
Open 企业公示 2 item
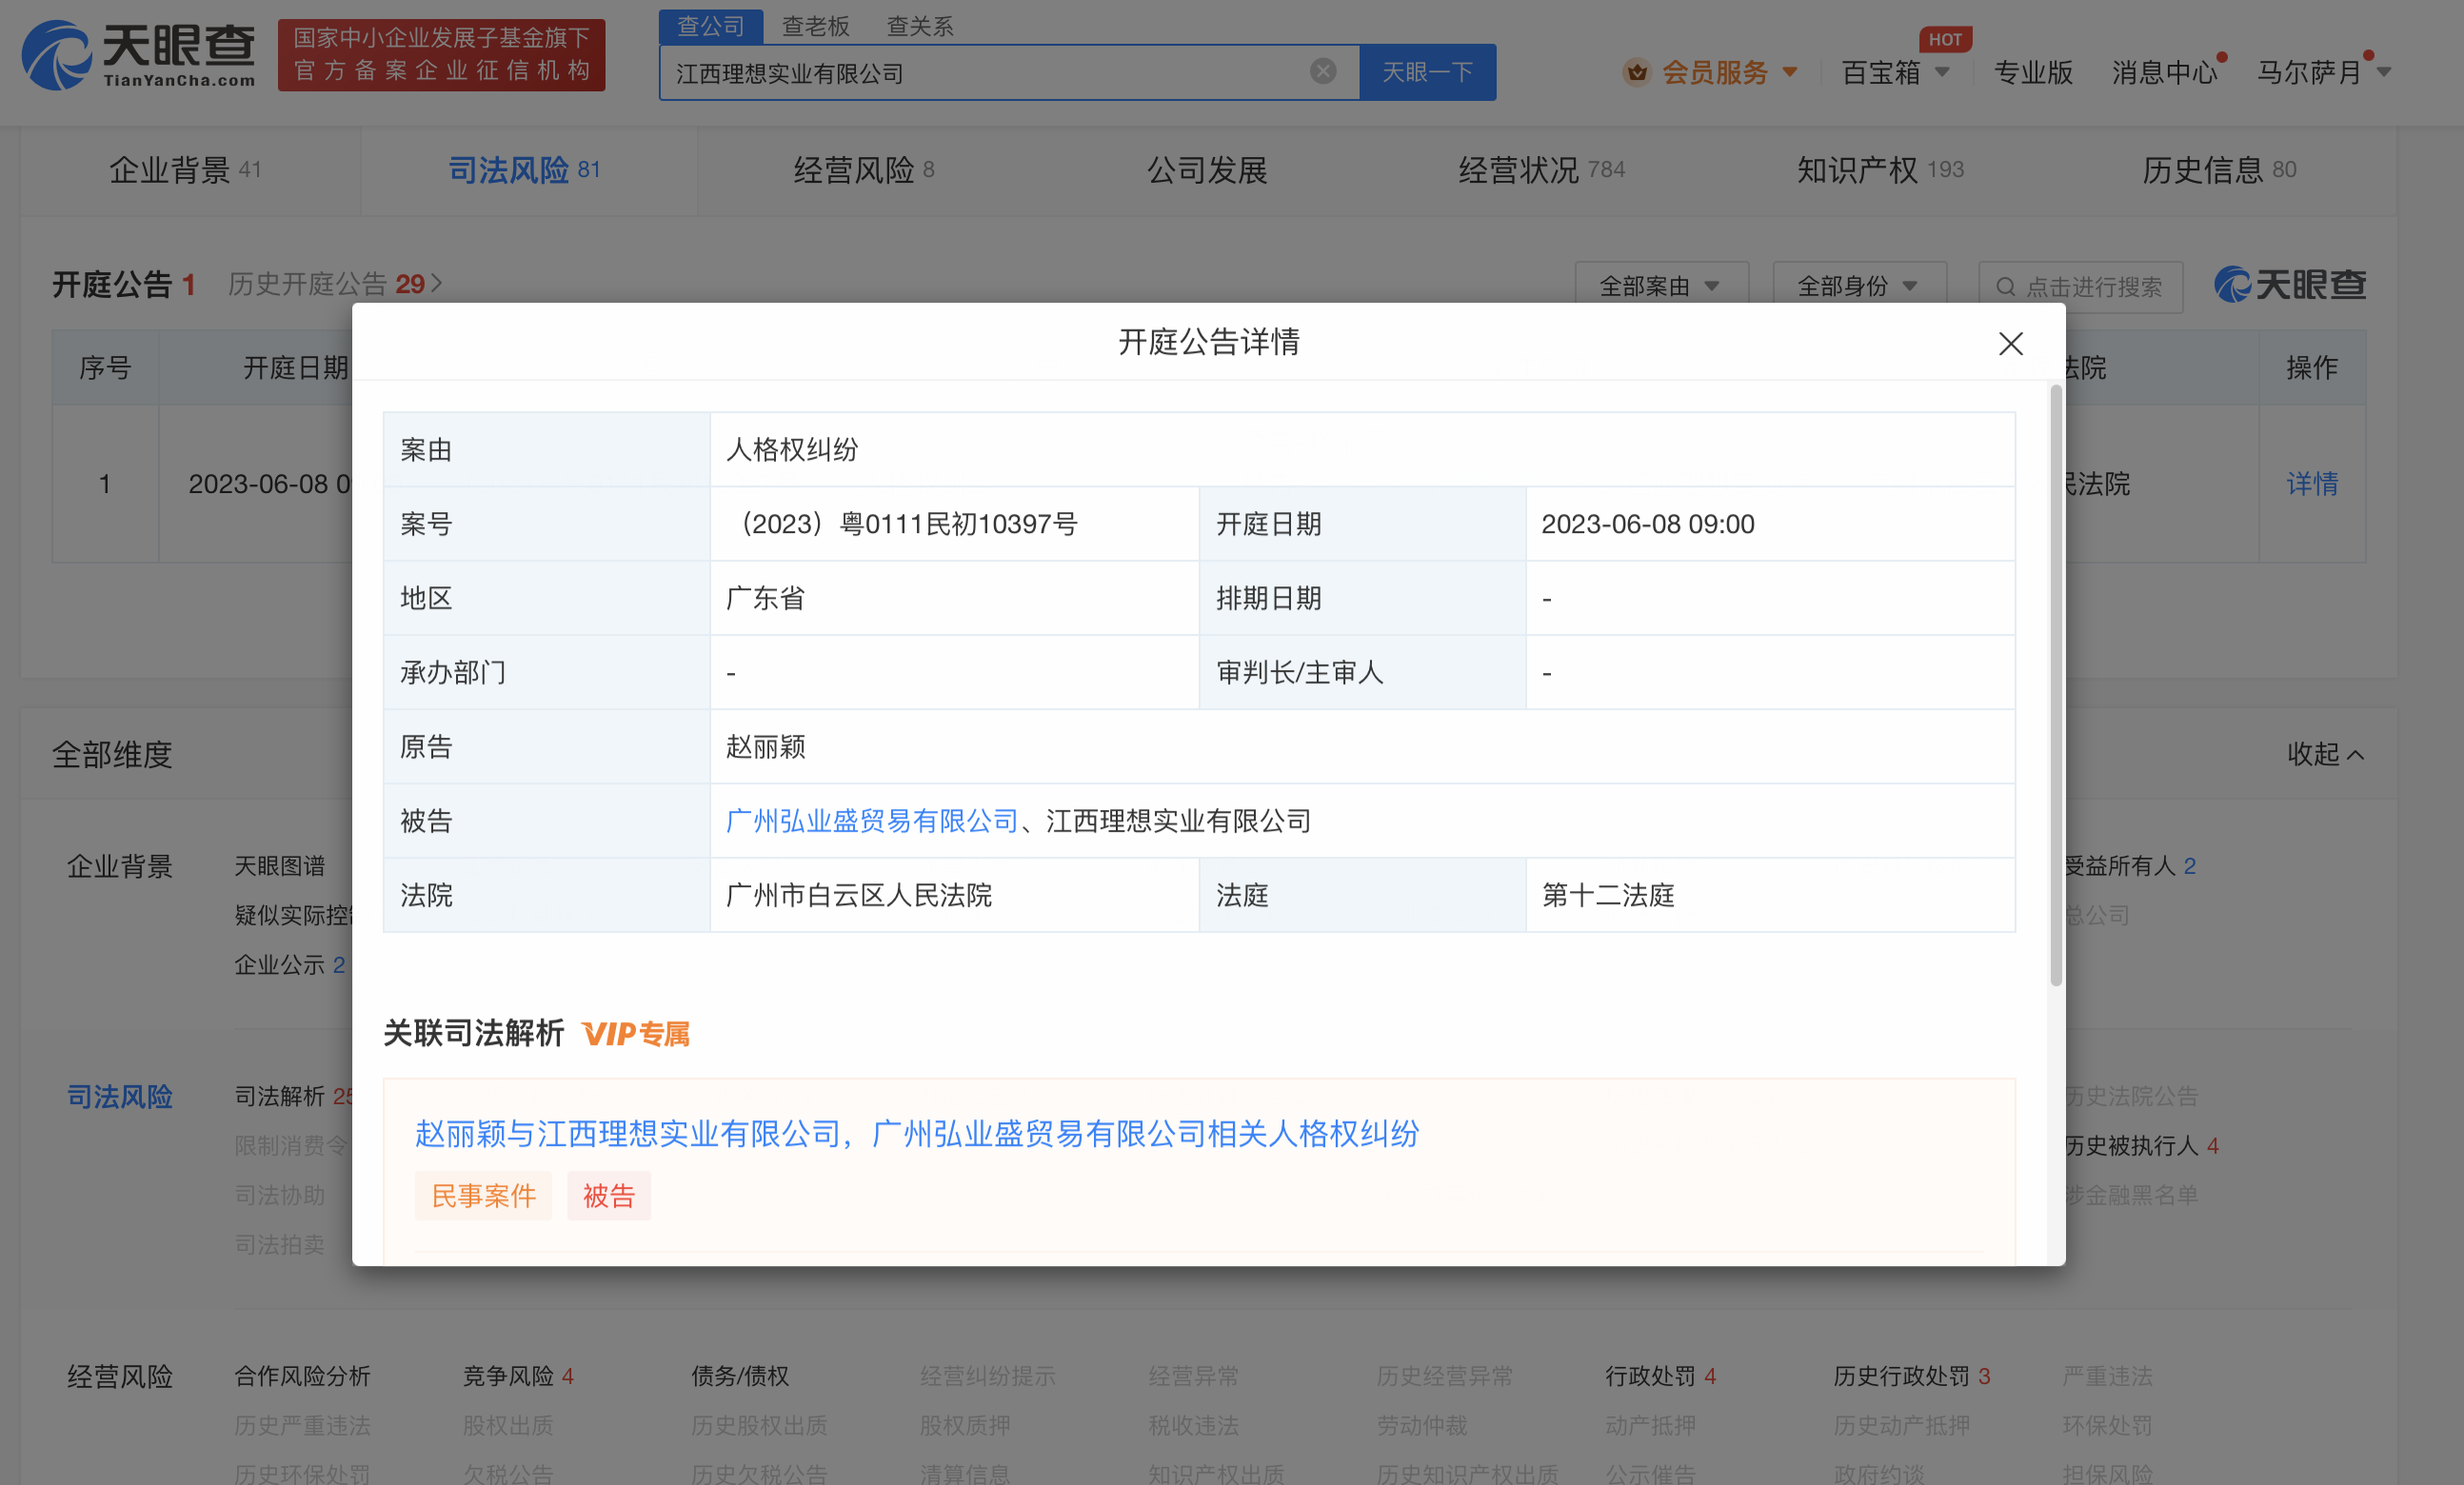(290, 965)
